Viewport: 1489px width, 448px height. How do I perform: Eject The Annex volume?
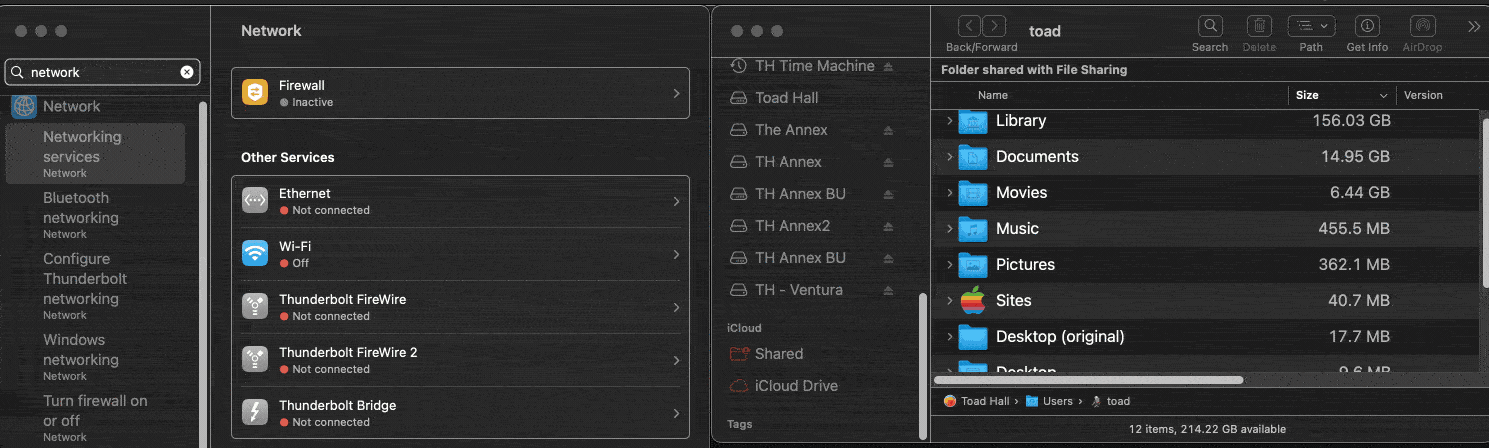(888, 130)
